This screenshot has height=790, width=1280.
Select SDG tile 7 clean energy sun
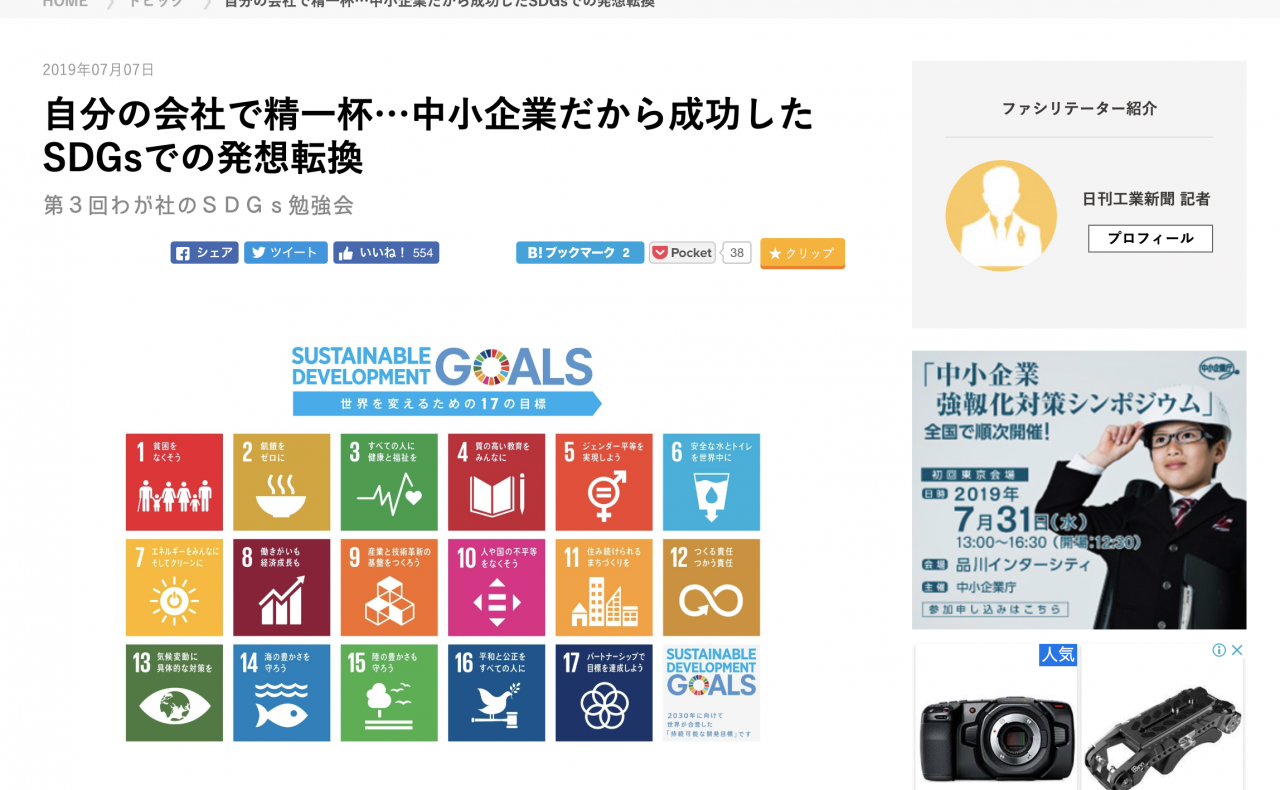pyautogui.click(x=174, y=588)
